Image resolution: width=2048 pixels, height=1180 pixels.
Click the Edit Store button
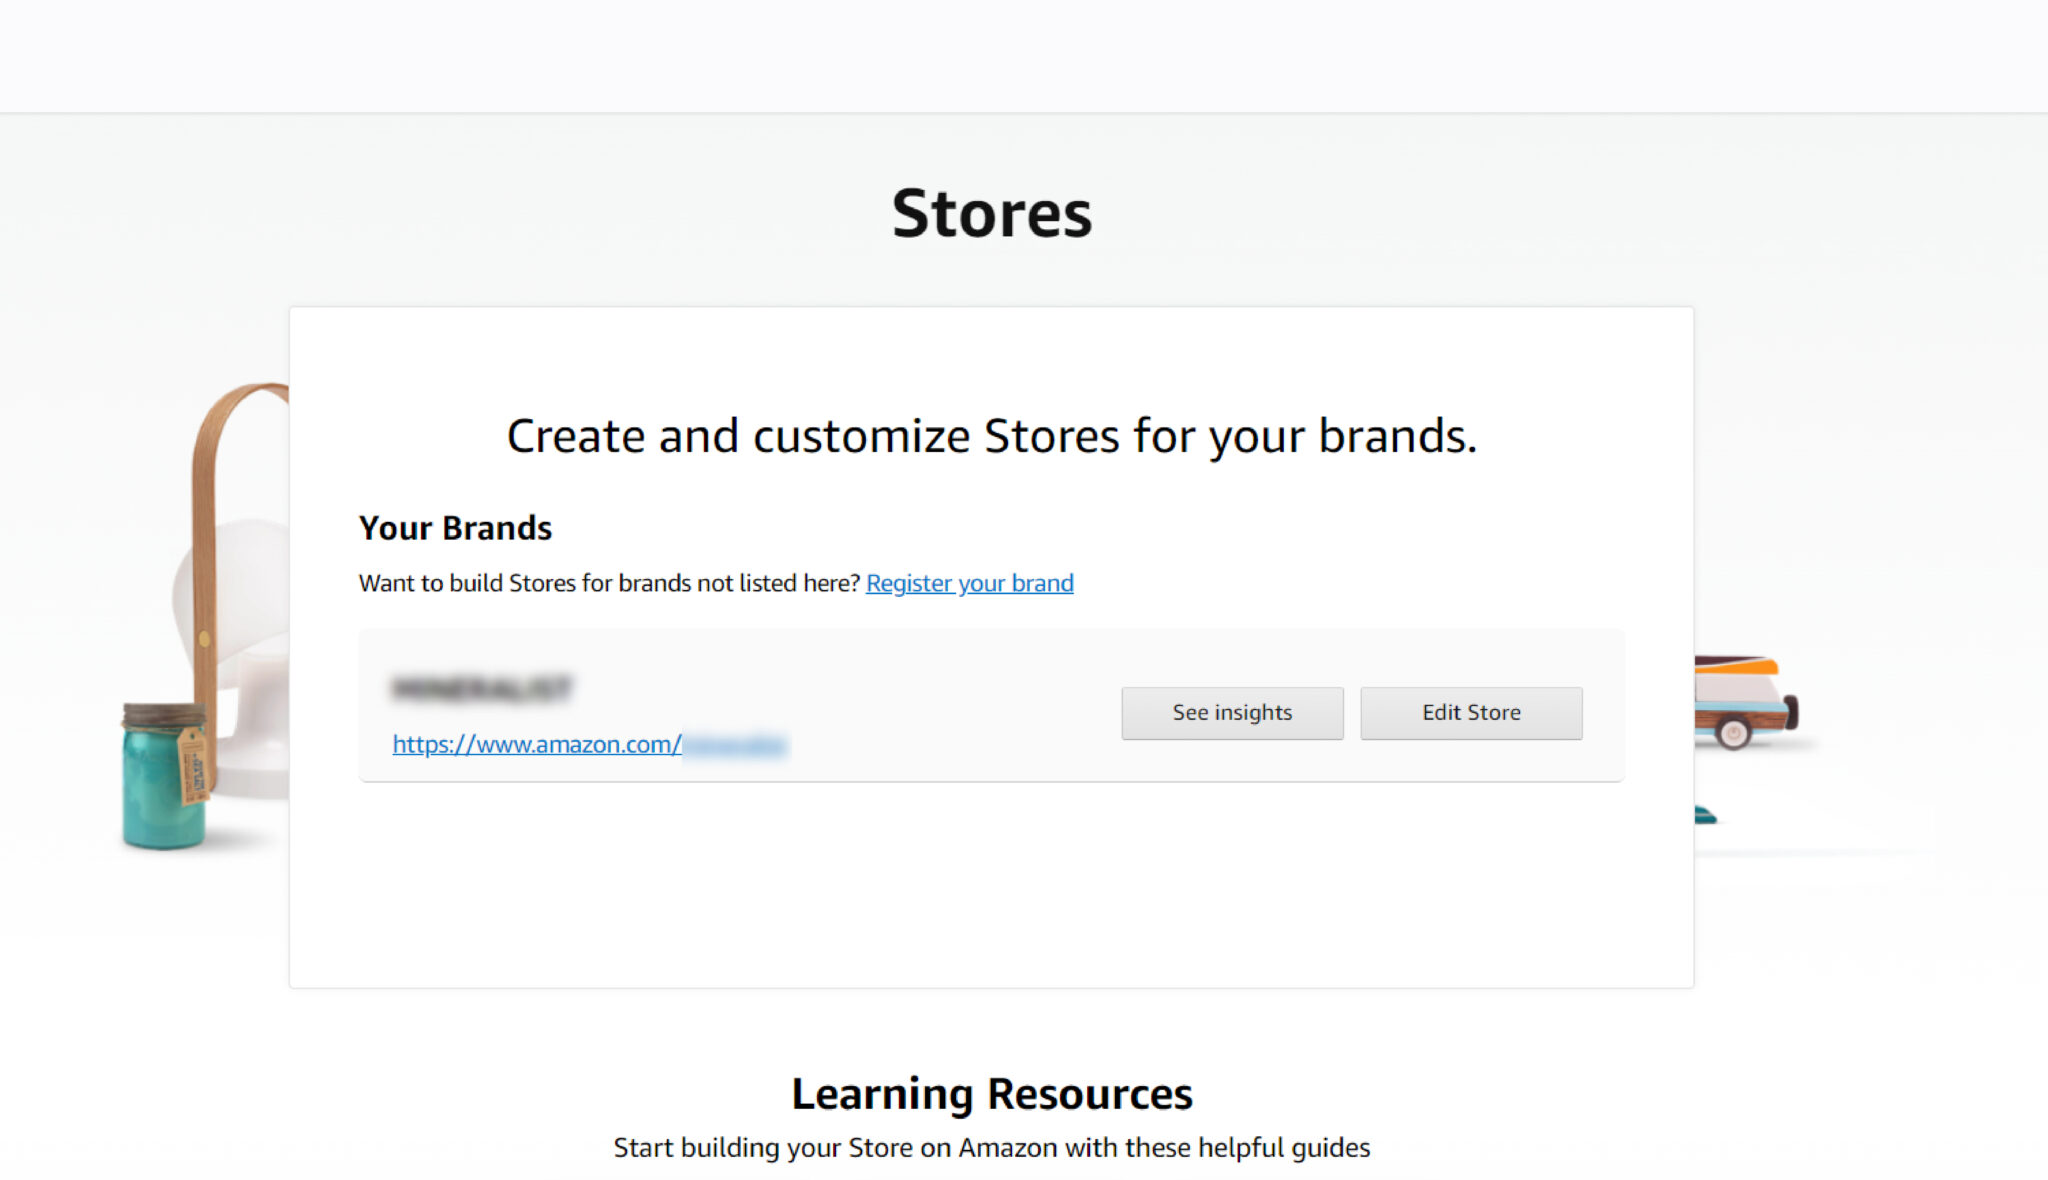(1471, 712)
